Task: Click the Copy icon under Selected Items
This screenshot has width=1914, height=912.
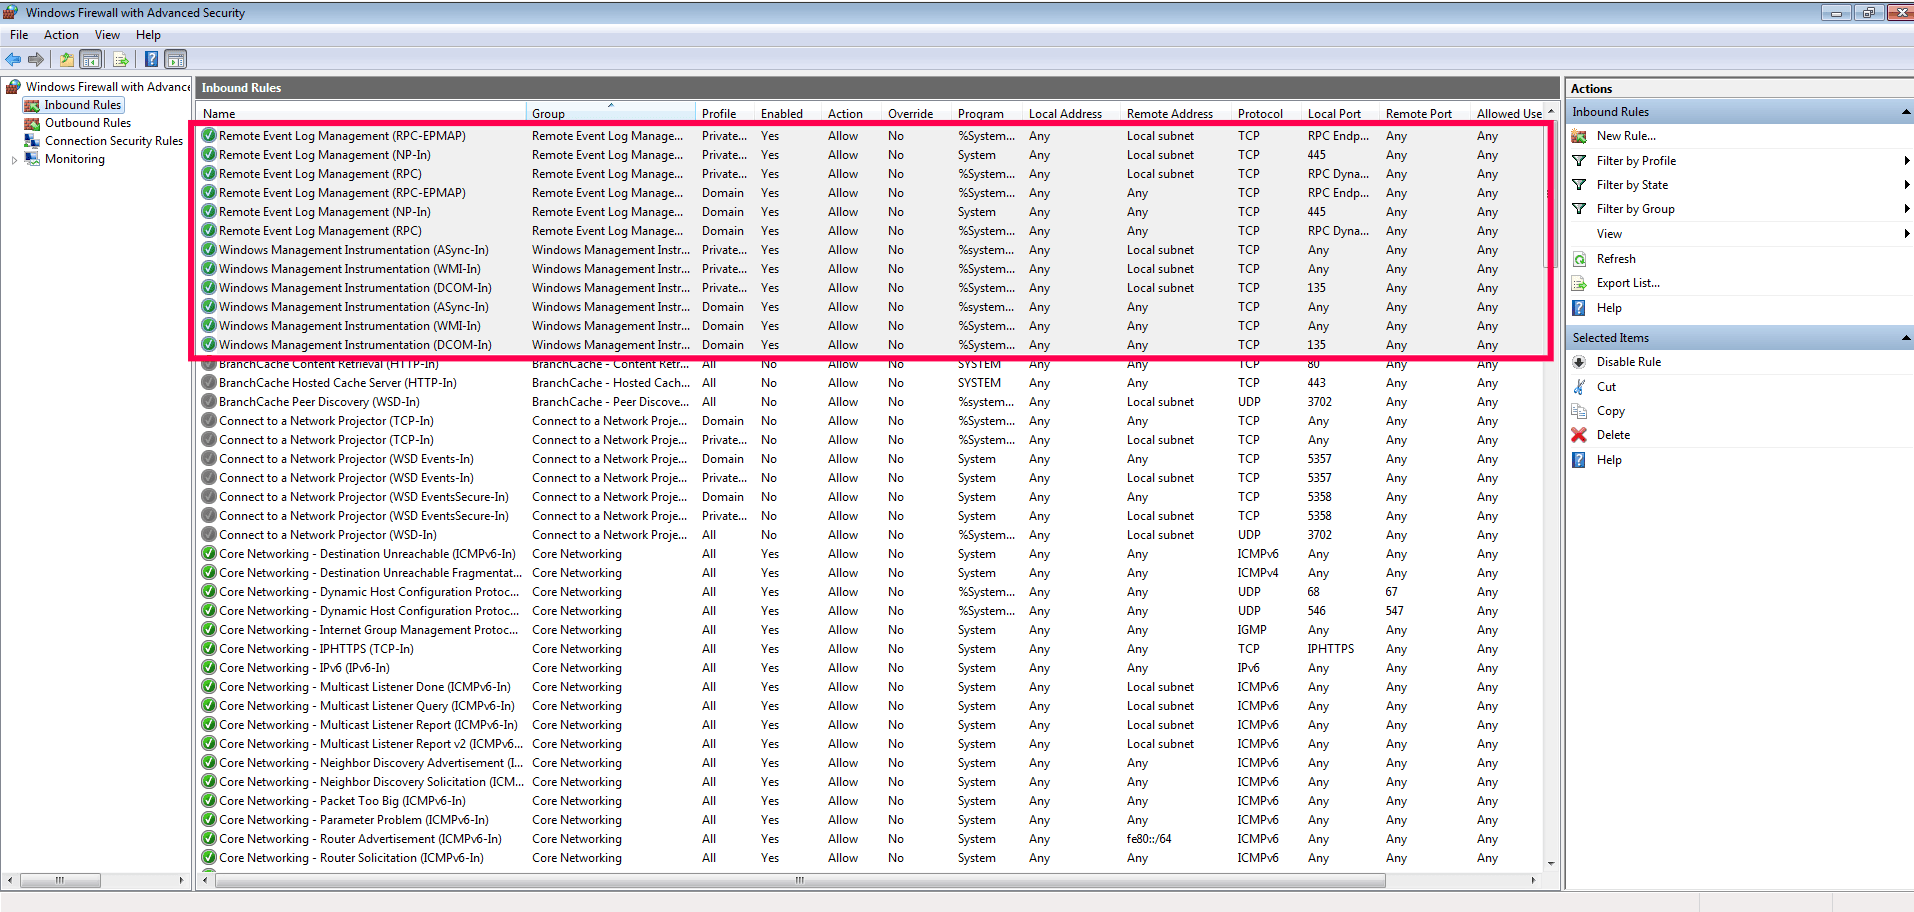Action: click(x=1579, y=411)
